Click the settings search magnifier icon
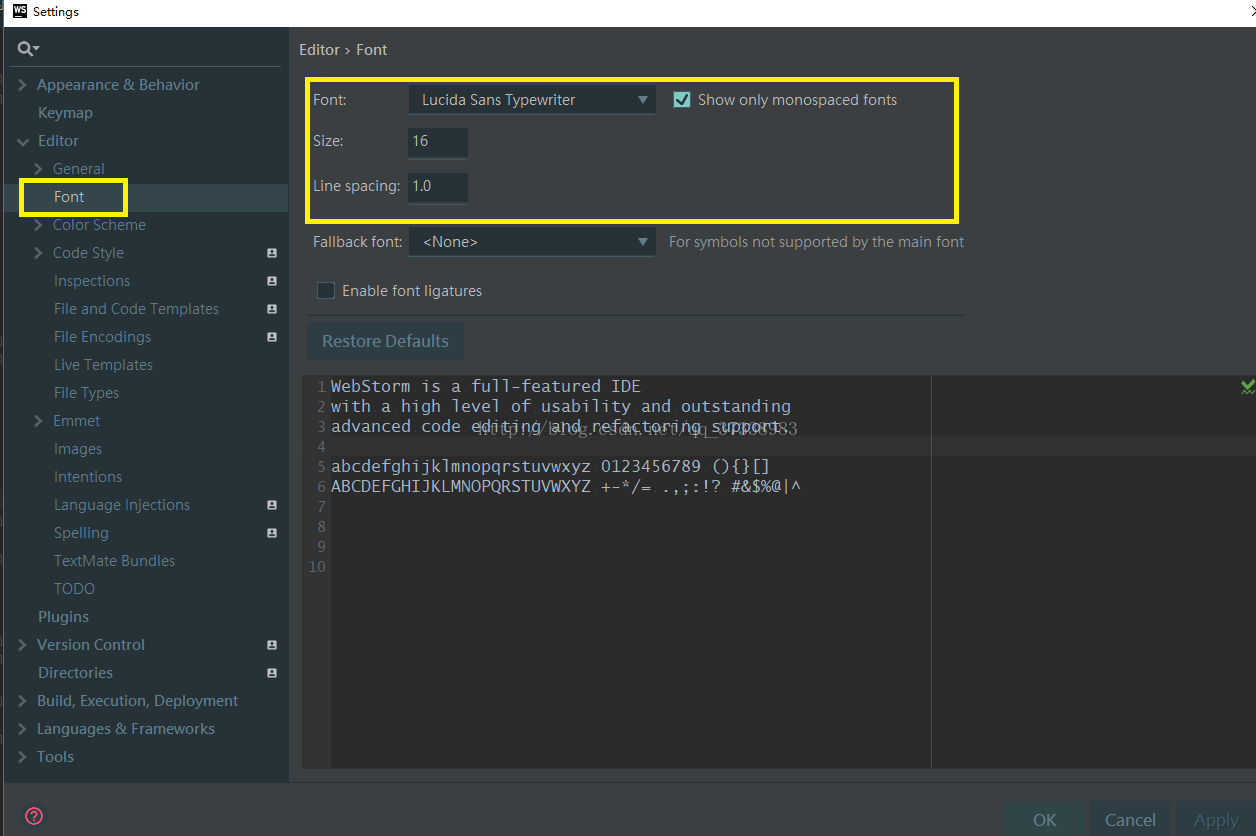Viewport: 1256px width, 836px height. (27, 49)
